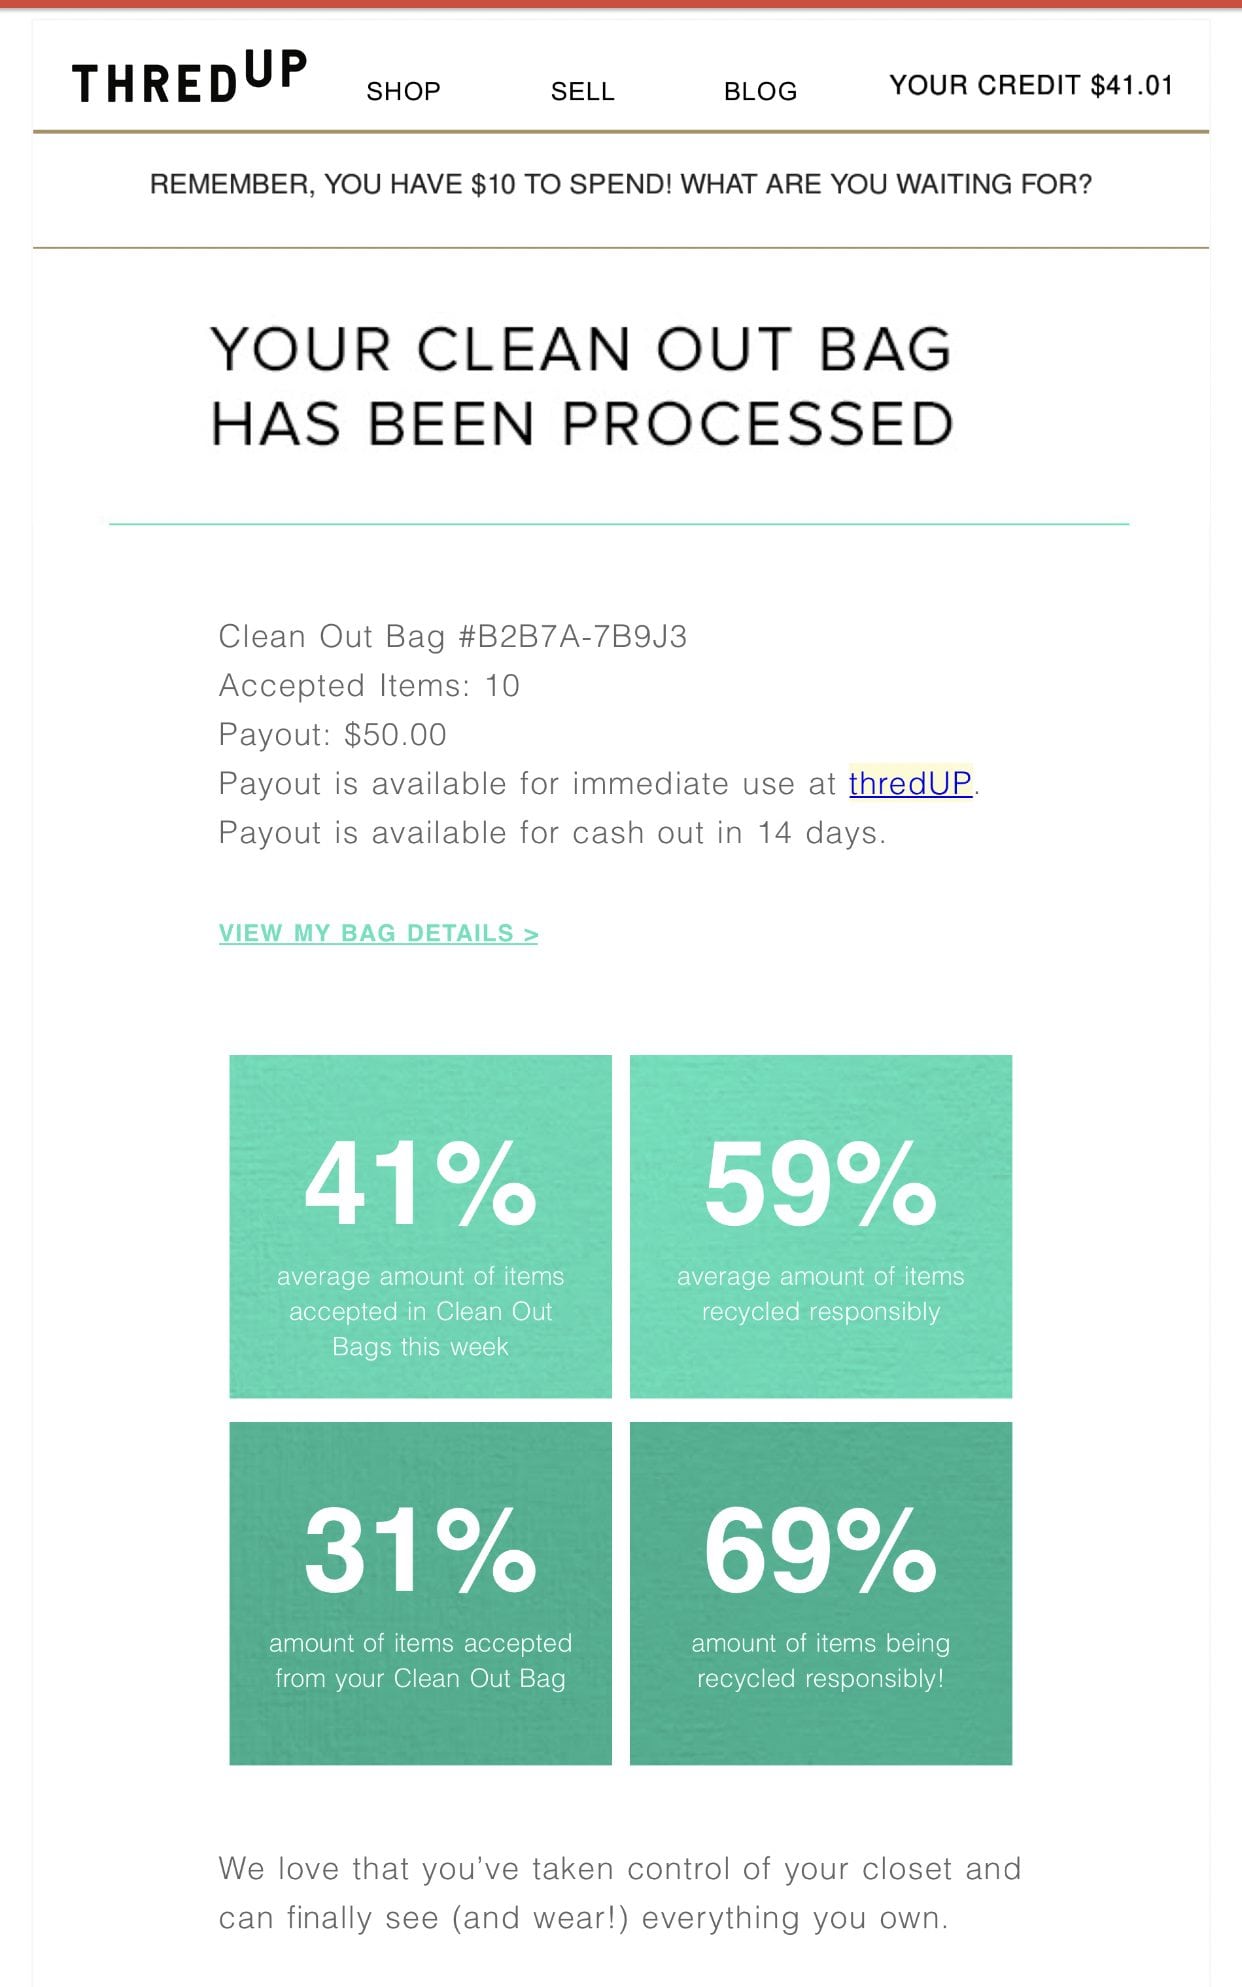This screenshot has width=1242, height=1987.
Task: Click the Clean Out Bag headline
Action: pos(581,386)
